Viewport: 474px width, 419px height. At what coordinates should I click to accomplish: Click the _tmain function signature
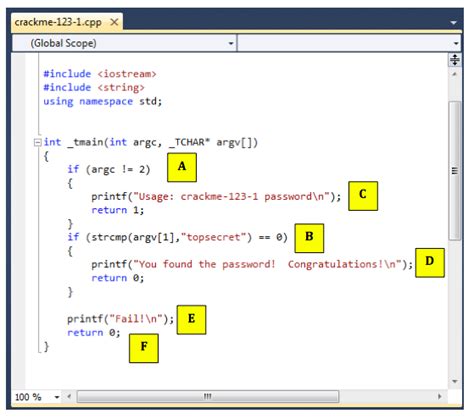pyautogui.click(x=151, y=142)
